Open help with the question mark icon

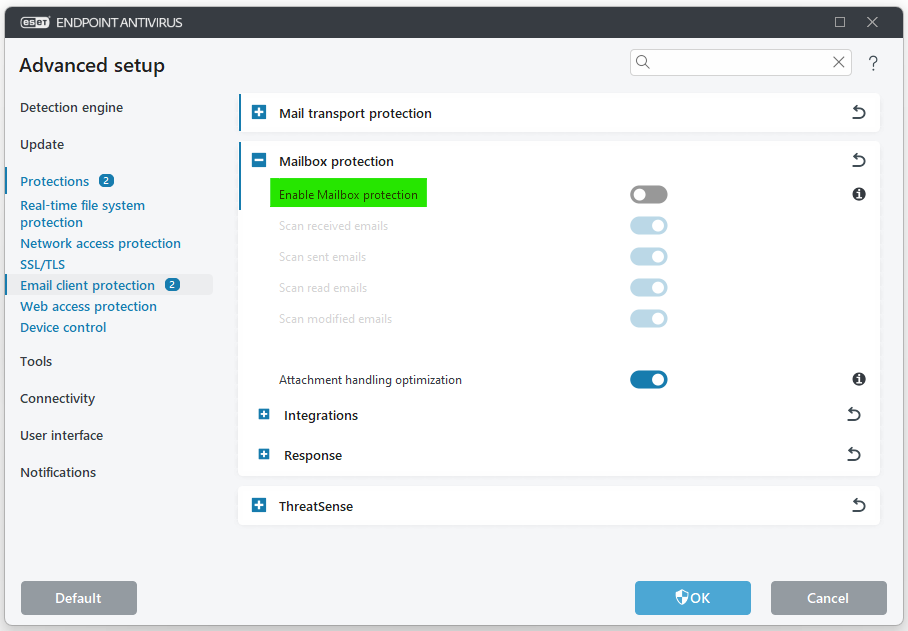click(873, 63)
